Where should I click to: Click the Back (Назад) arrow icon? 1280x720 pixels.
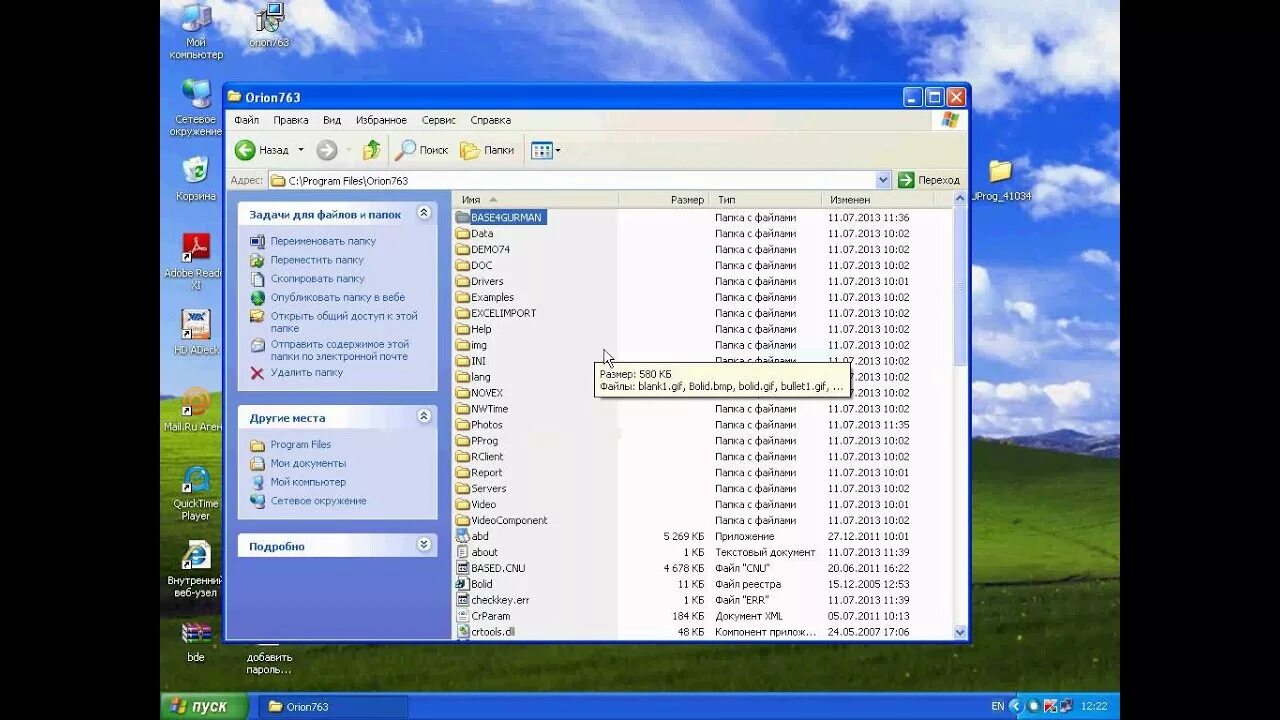pyautogui.click(x=245, y=150)
